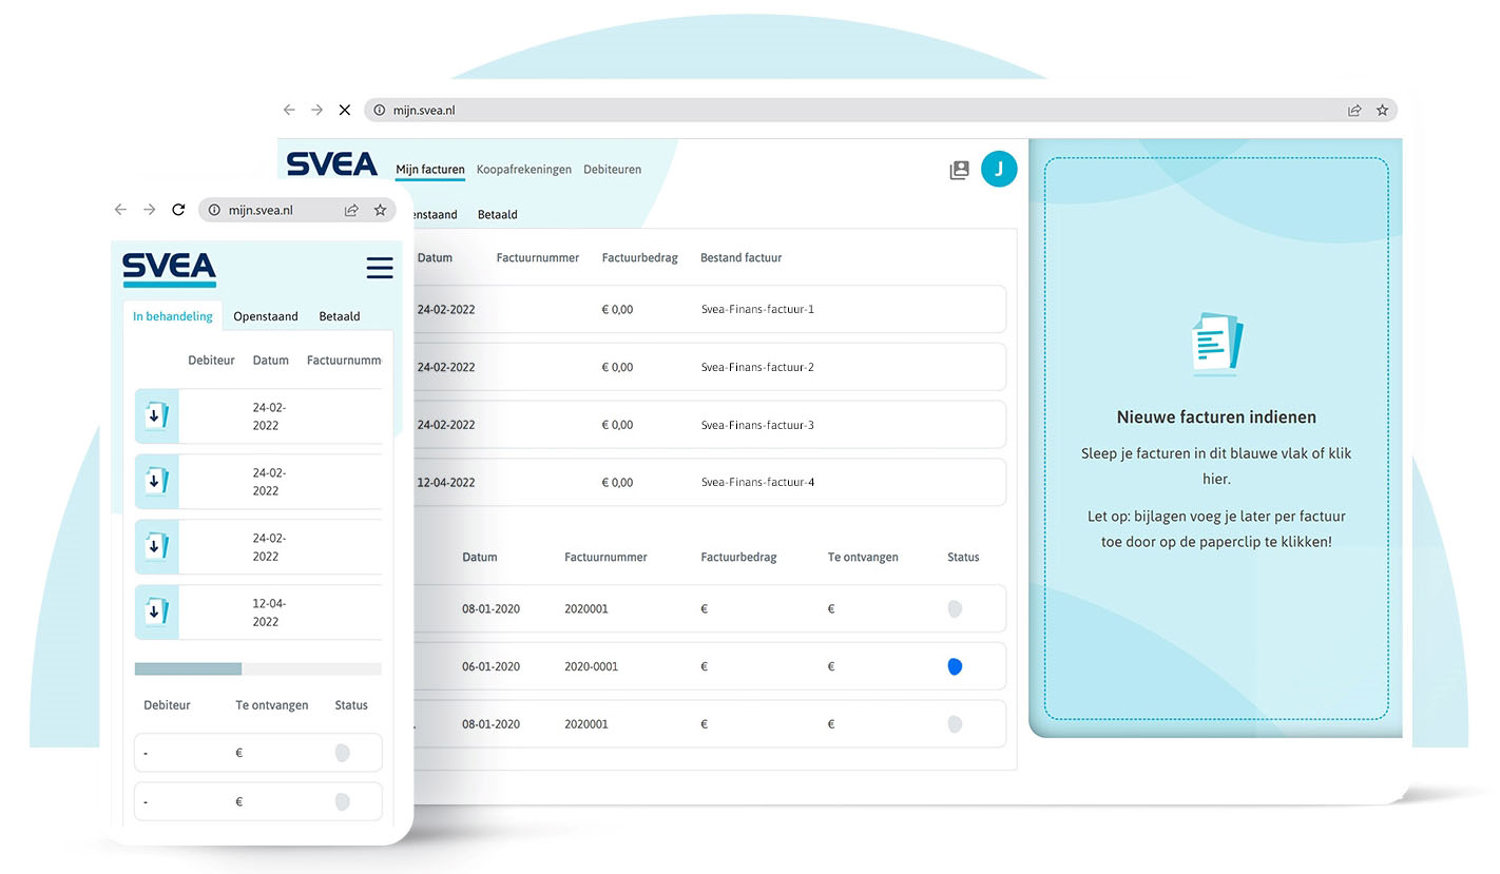The height and width of the screenshot is (874, 1500).
Task: Select the Openstaand tab in the mobile view
Action: (265, 316)
